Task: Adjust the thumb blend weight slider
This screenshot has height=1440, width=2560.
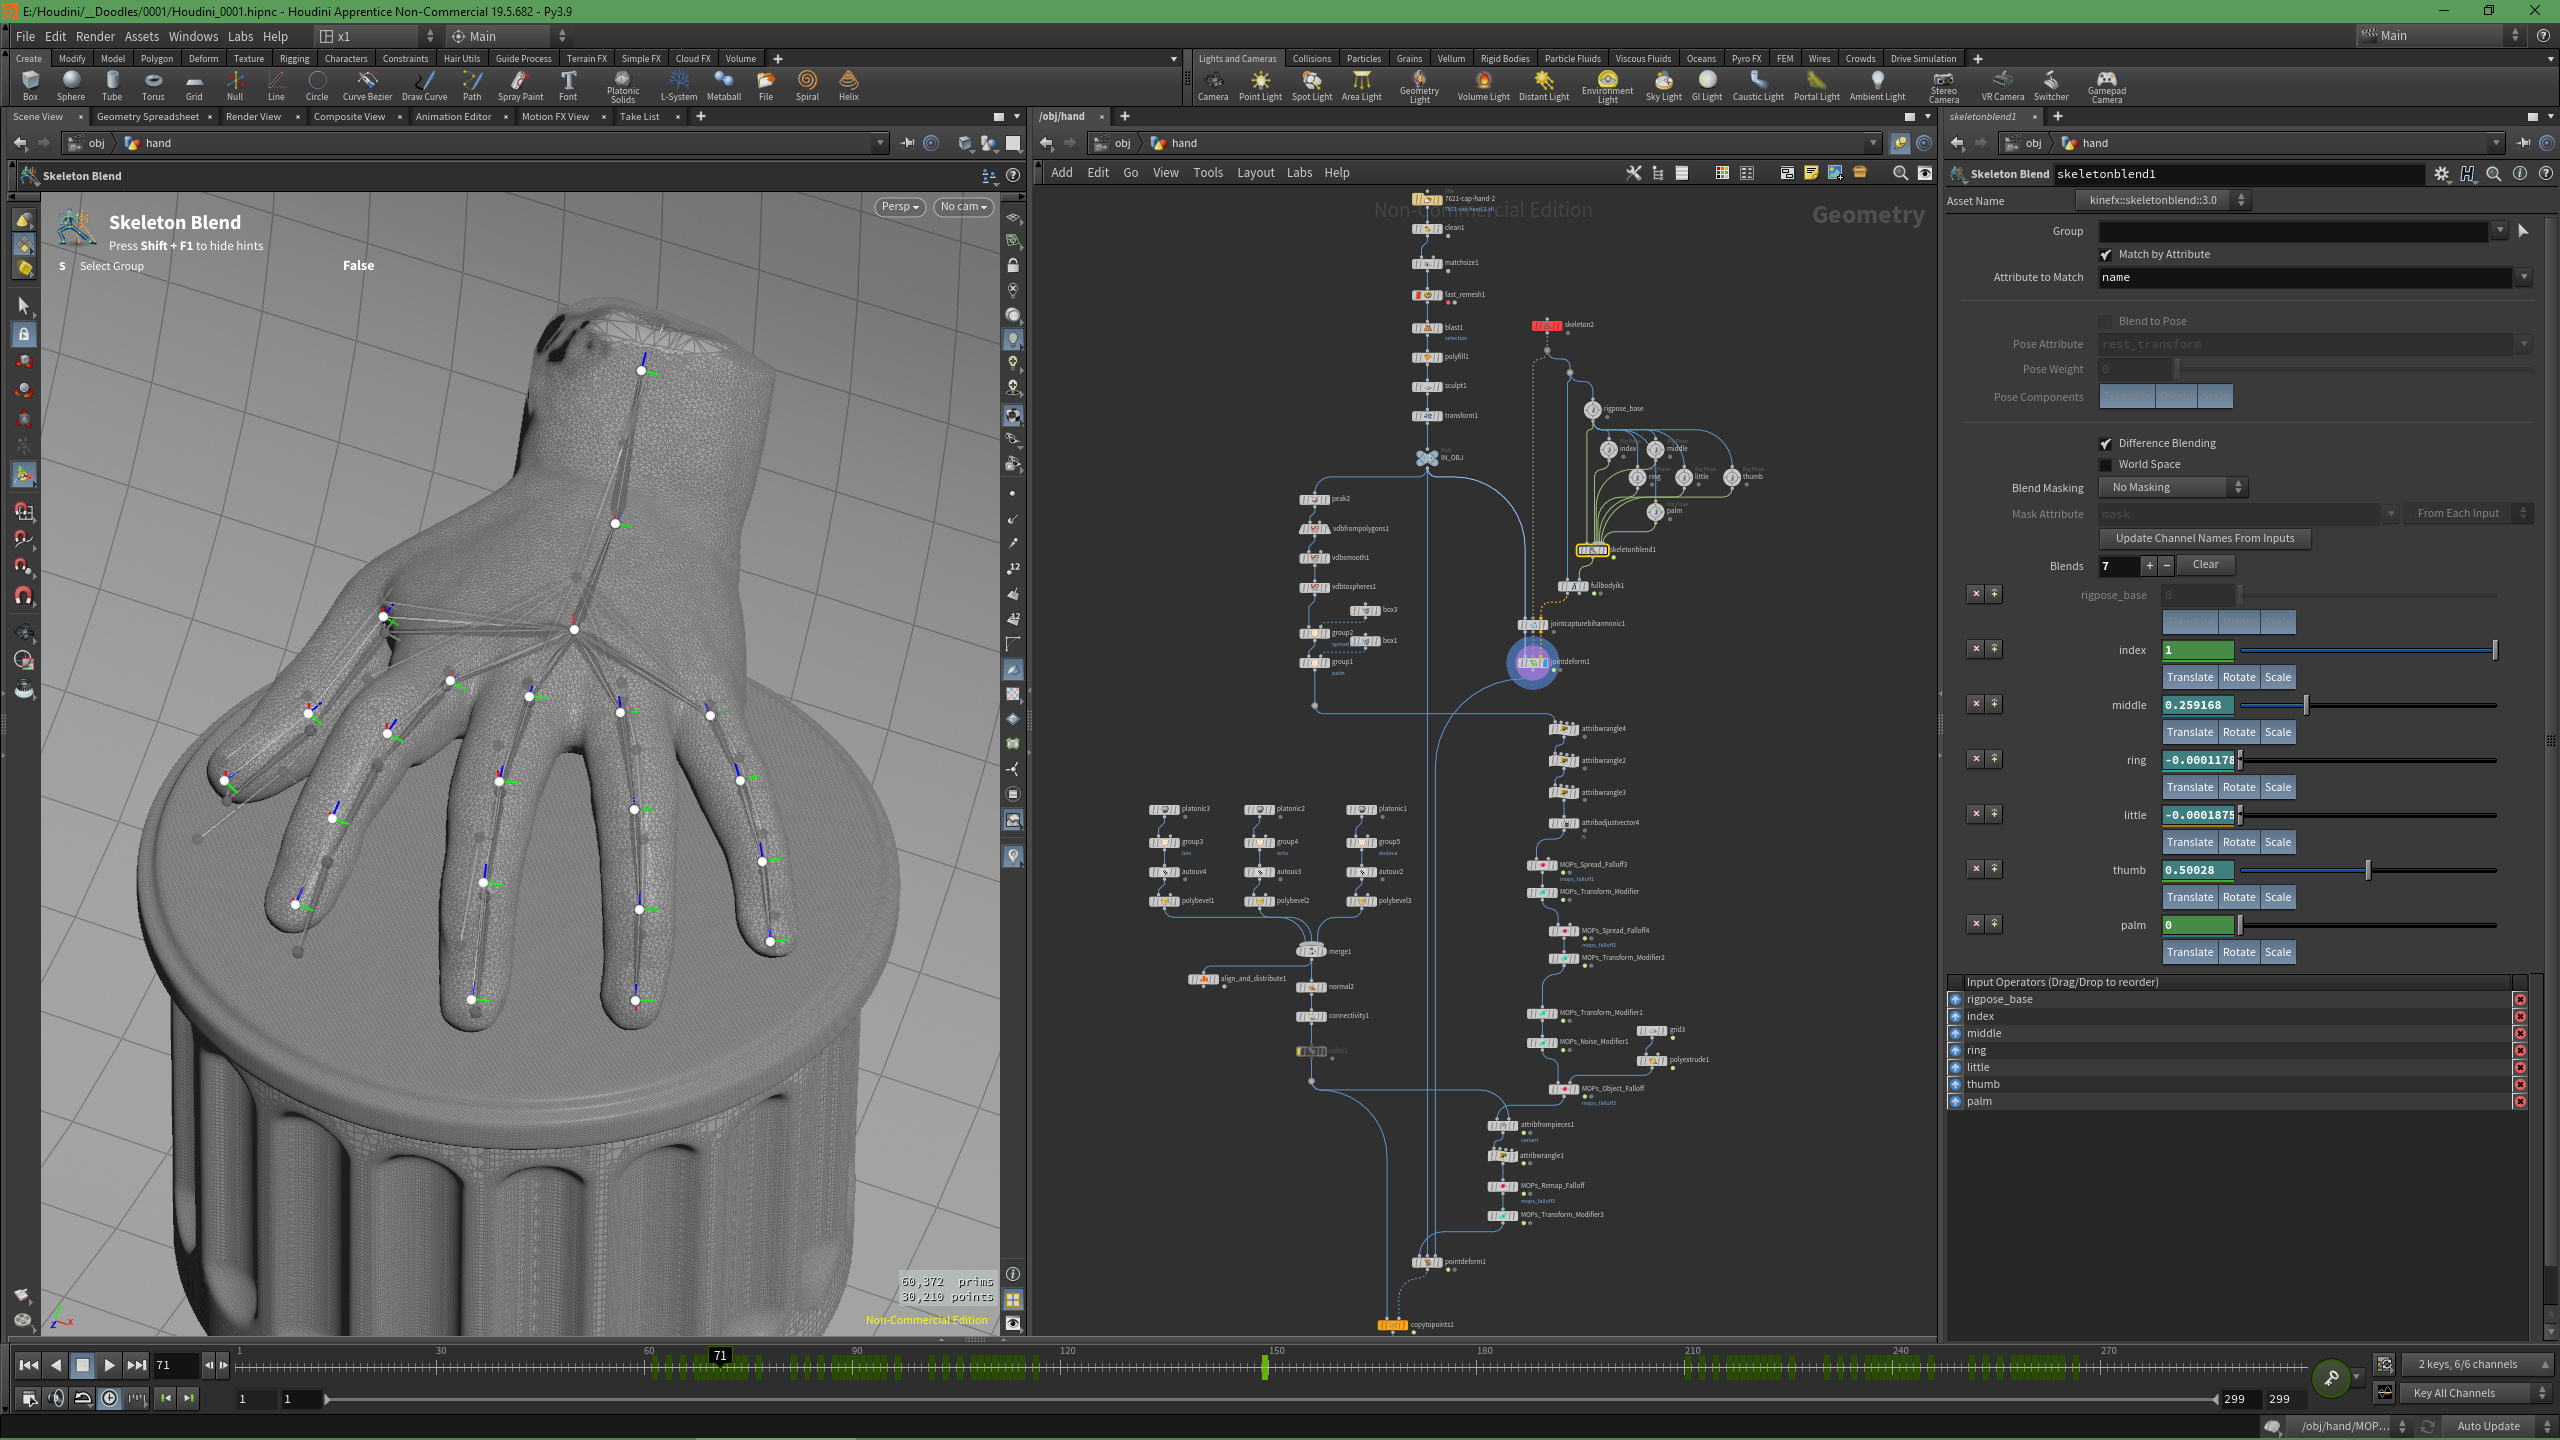Action: 2367,871
